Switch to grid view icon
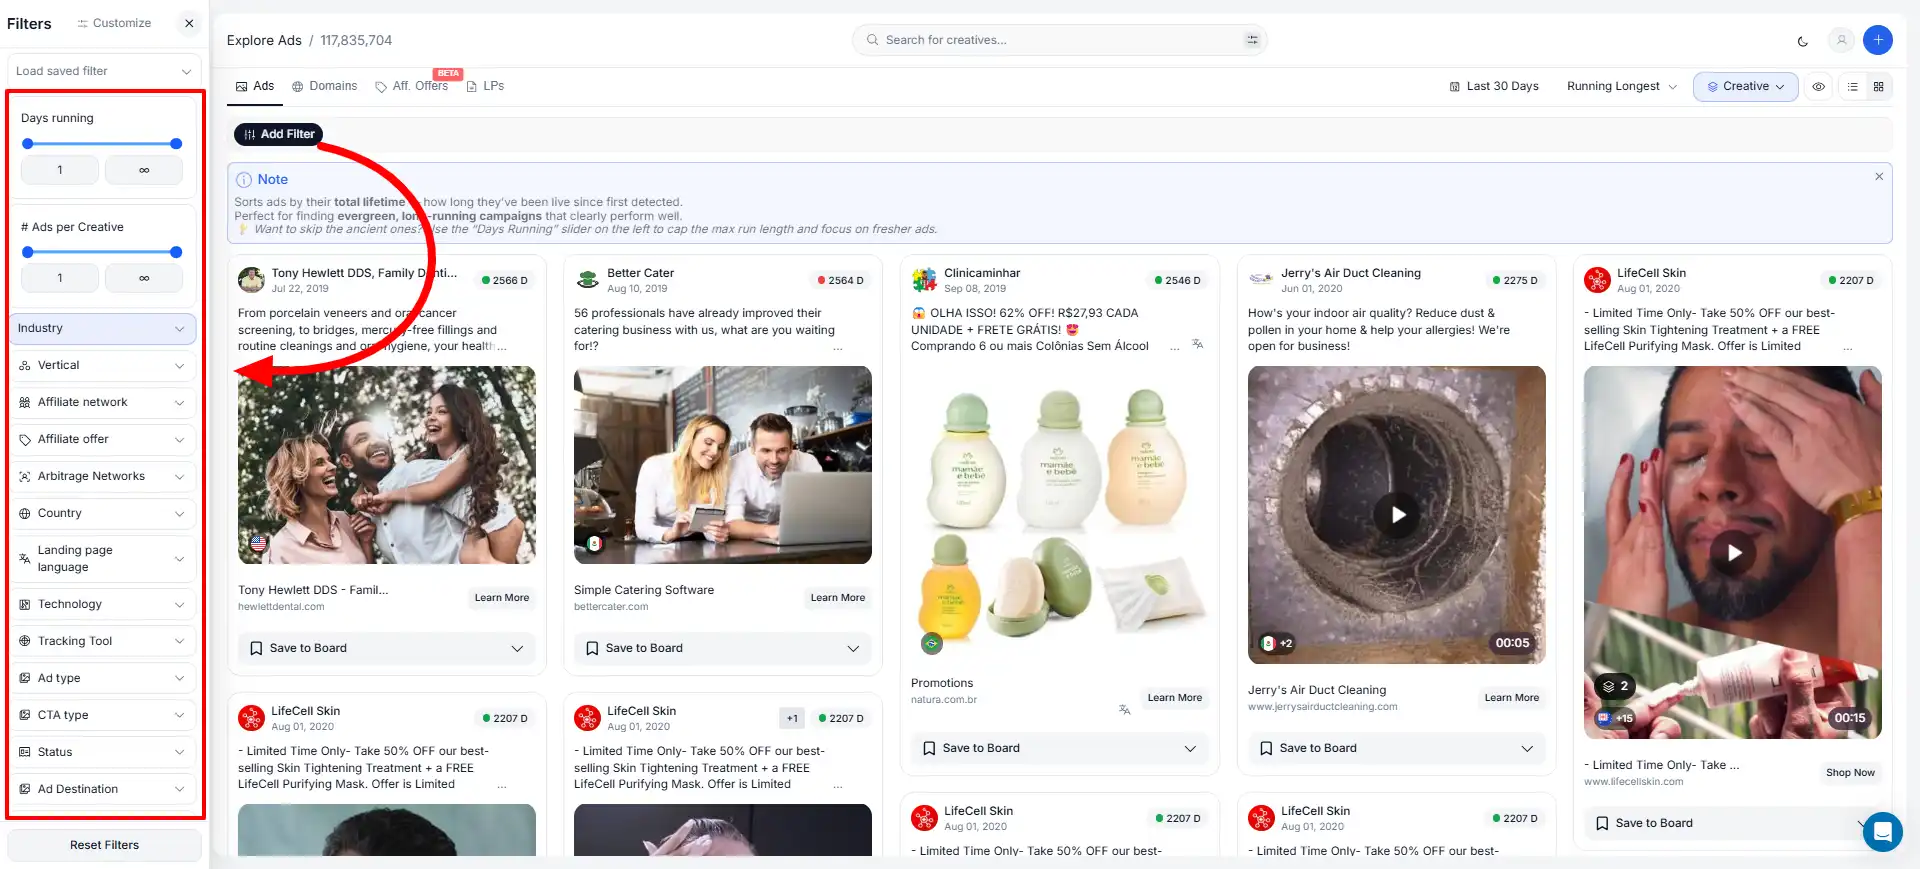This screenshot has height=869, width=1920. pos(1879,87)
